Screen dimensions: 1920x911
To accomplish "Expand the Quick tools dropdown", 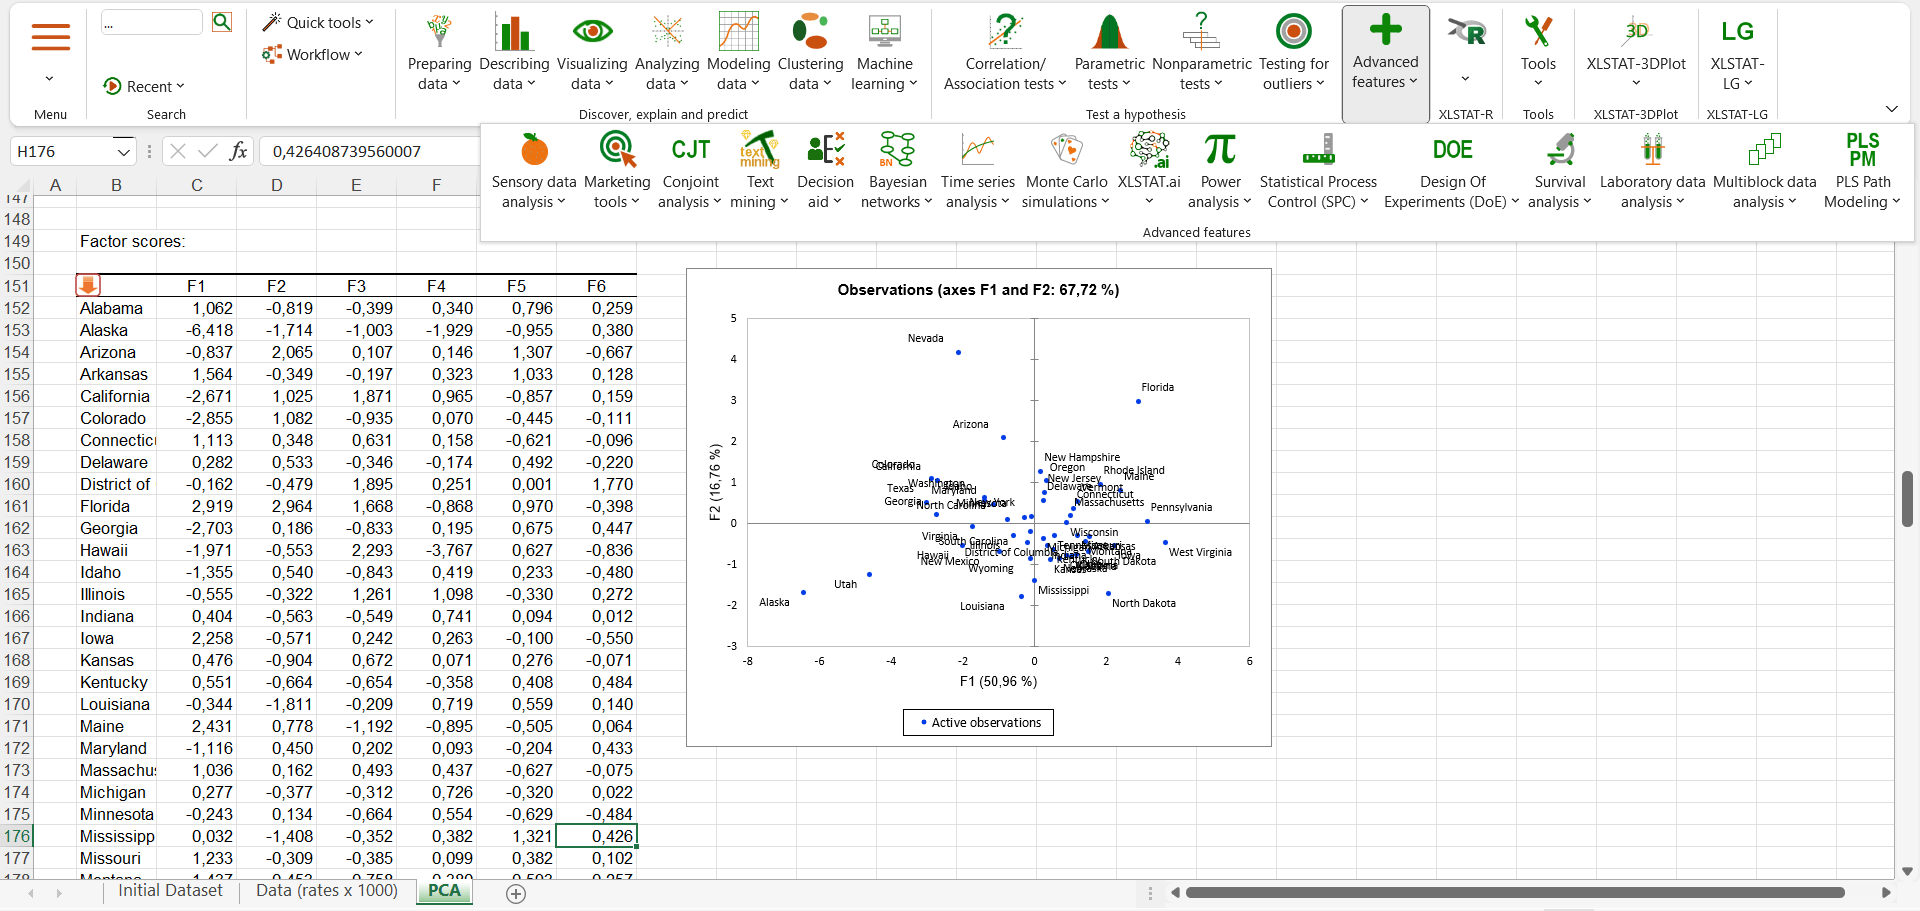I will [x=318, y=22].
